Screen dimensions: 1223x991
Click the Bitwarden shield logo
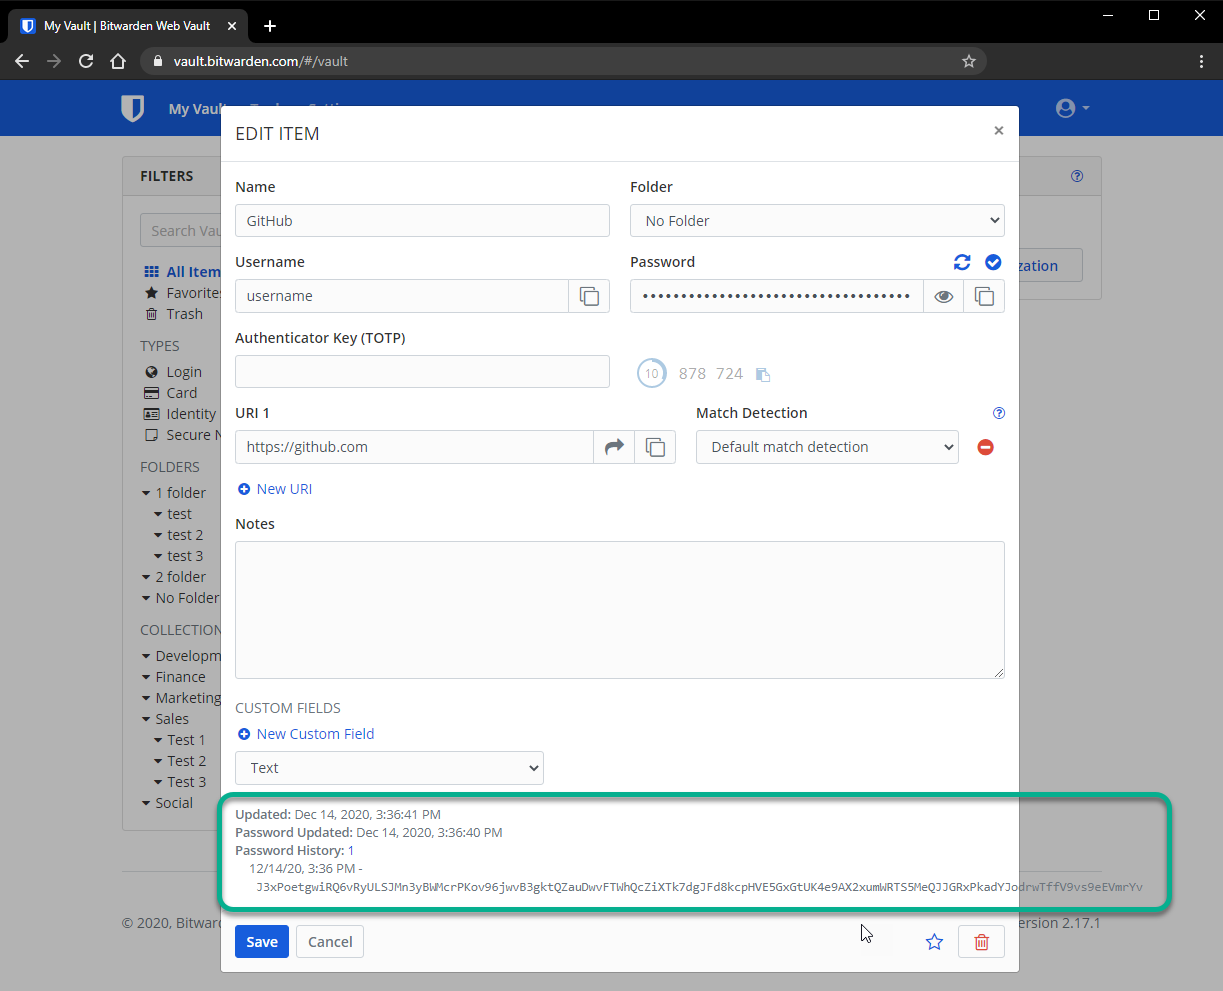click(133, 108)
